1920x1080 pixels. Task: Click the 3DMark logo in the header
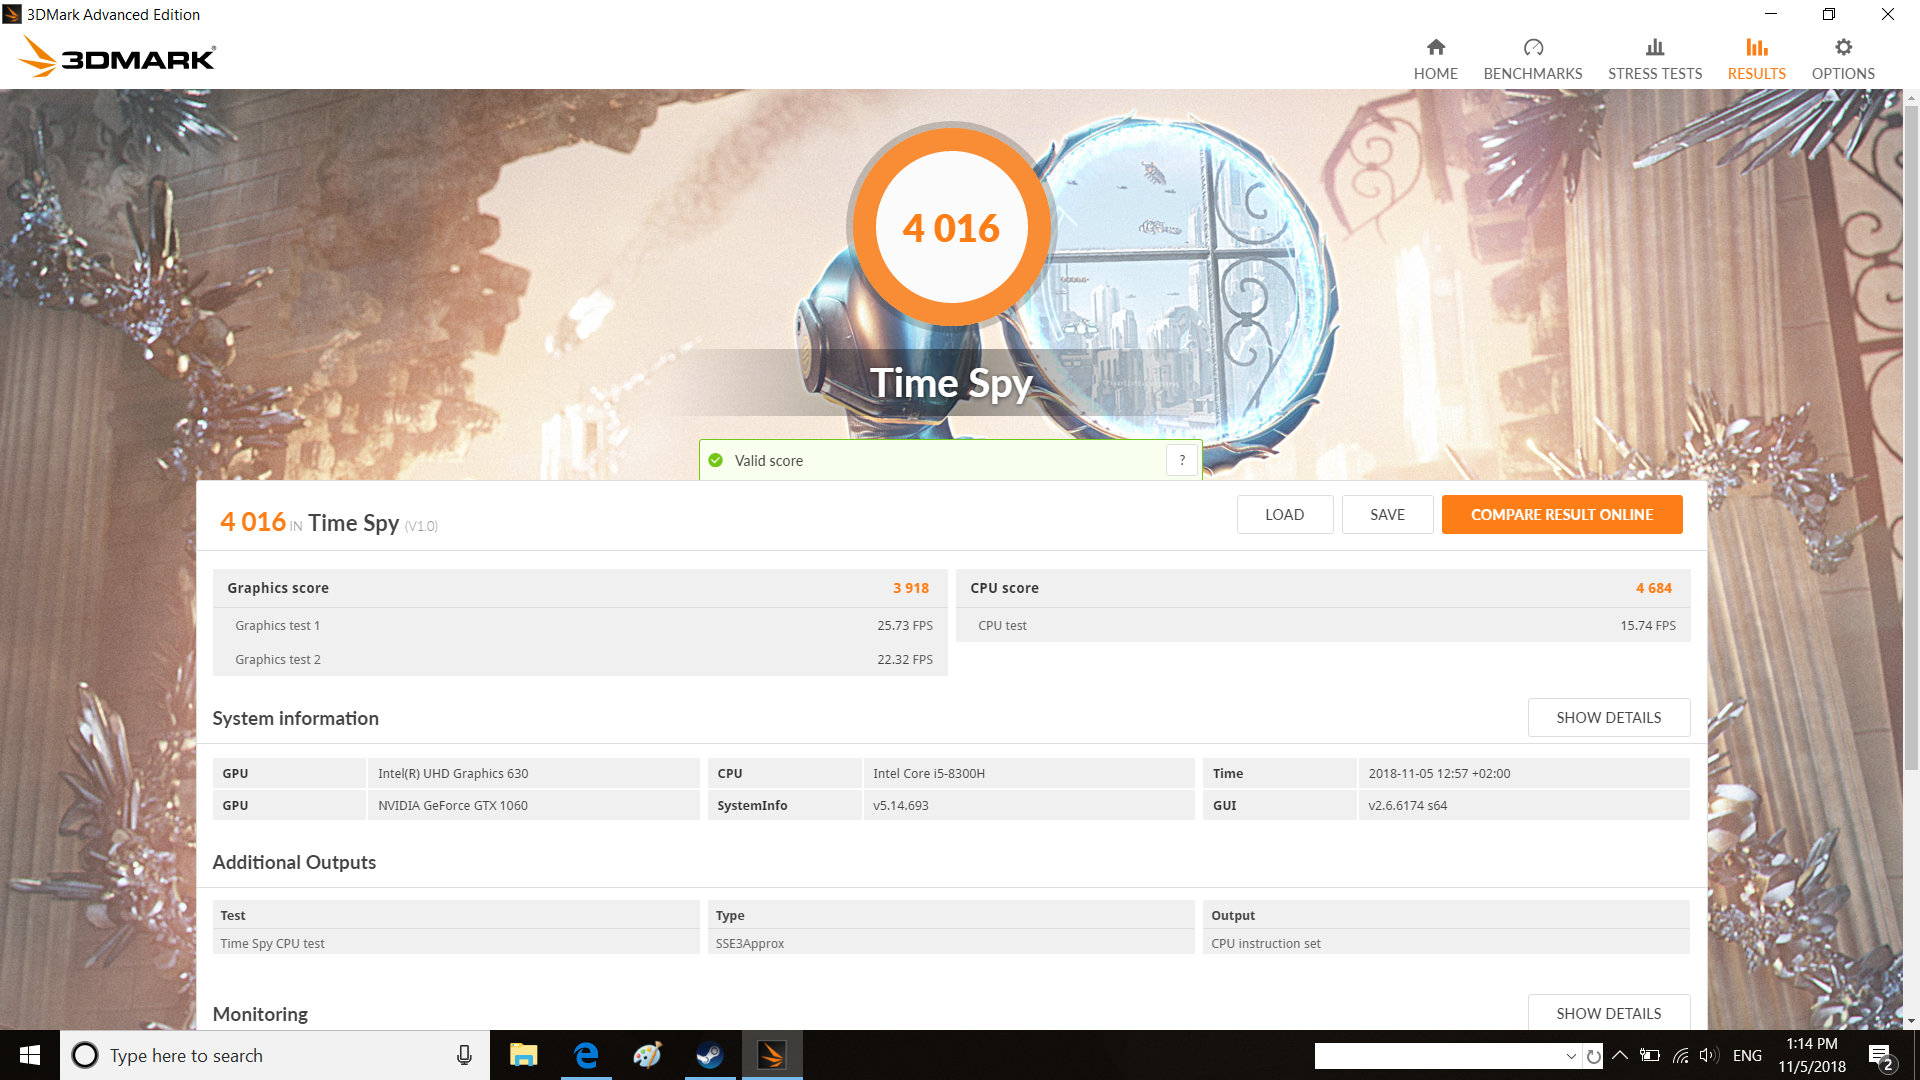pyautogui.click(x=117, y=57)
